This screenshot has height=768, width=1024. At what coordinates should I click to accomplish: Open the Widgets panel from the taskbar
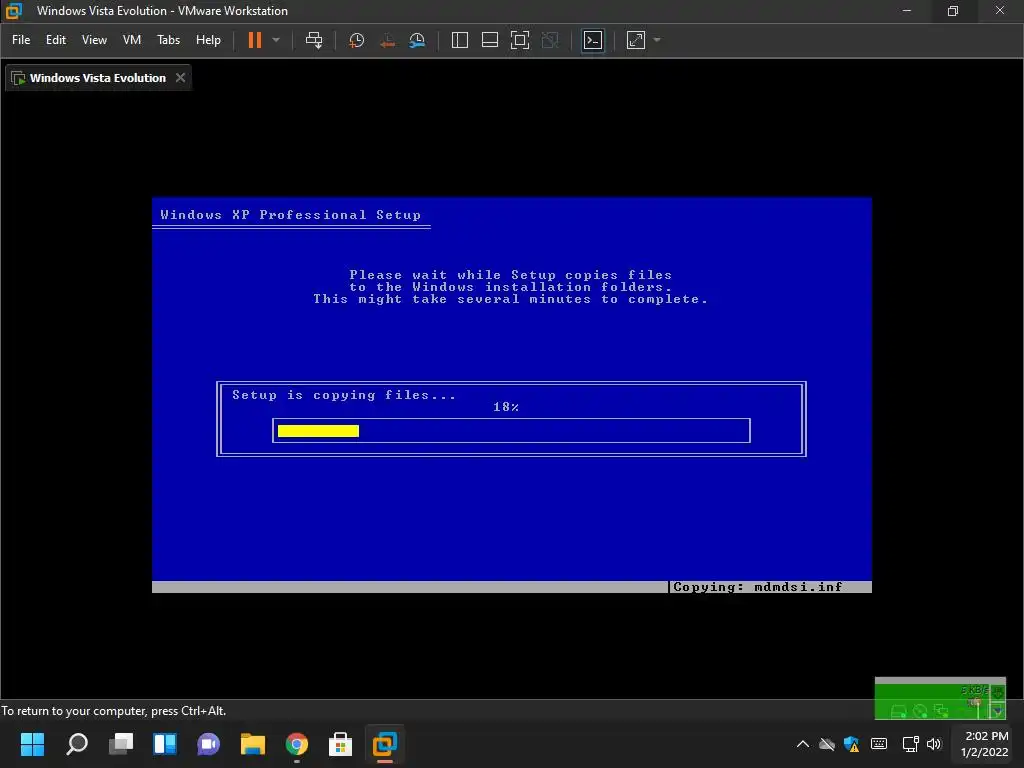point(165,744)
